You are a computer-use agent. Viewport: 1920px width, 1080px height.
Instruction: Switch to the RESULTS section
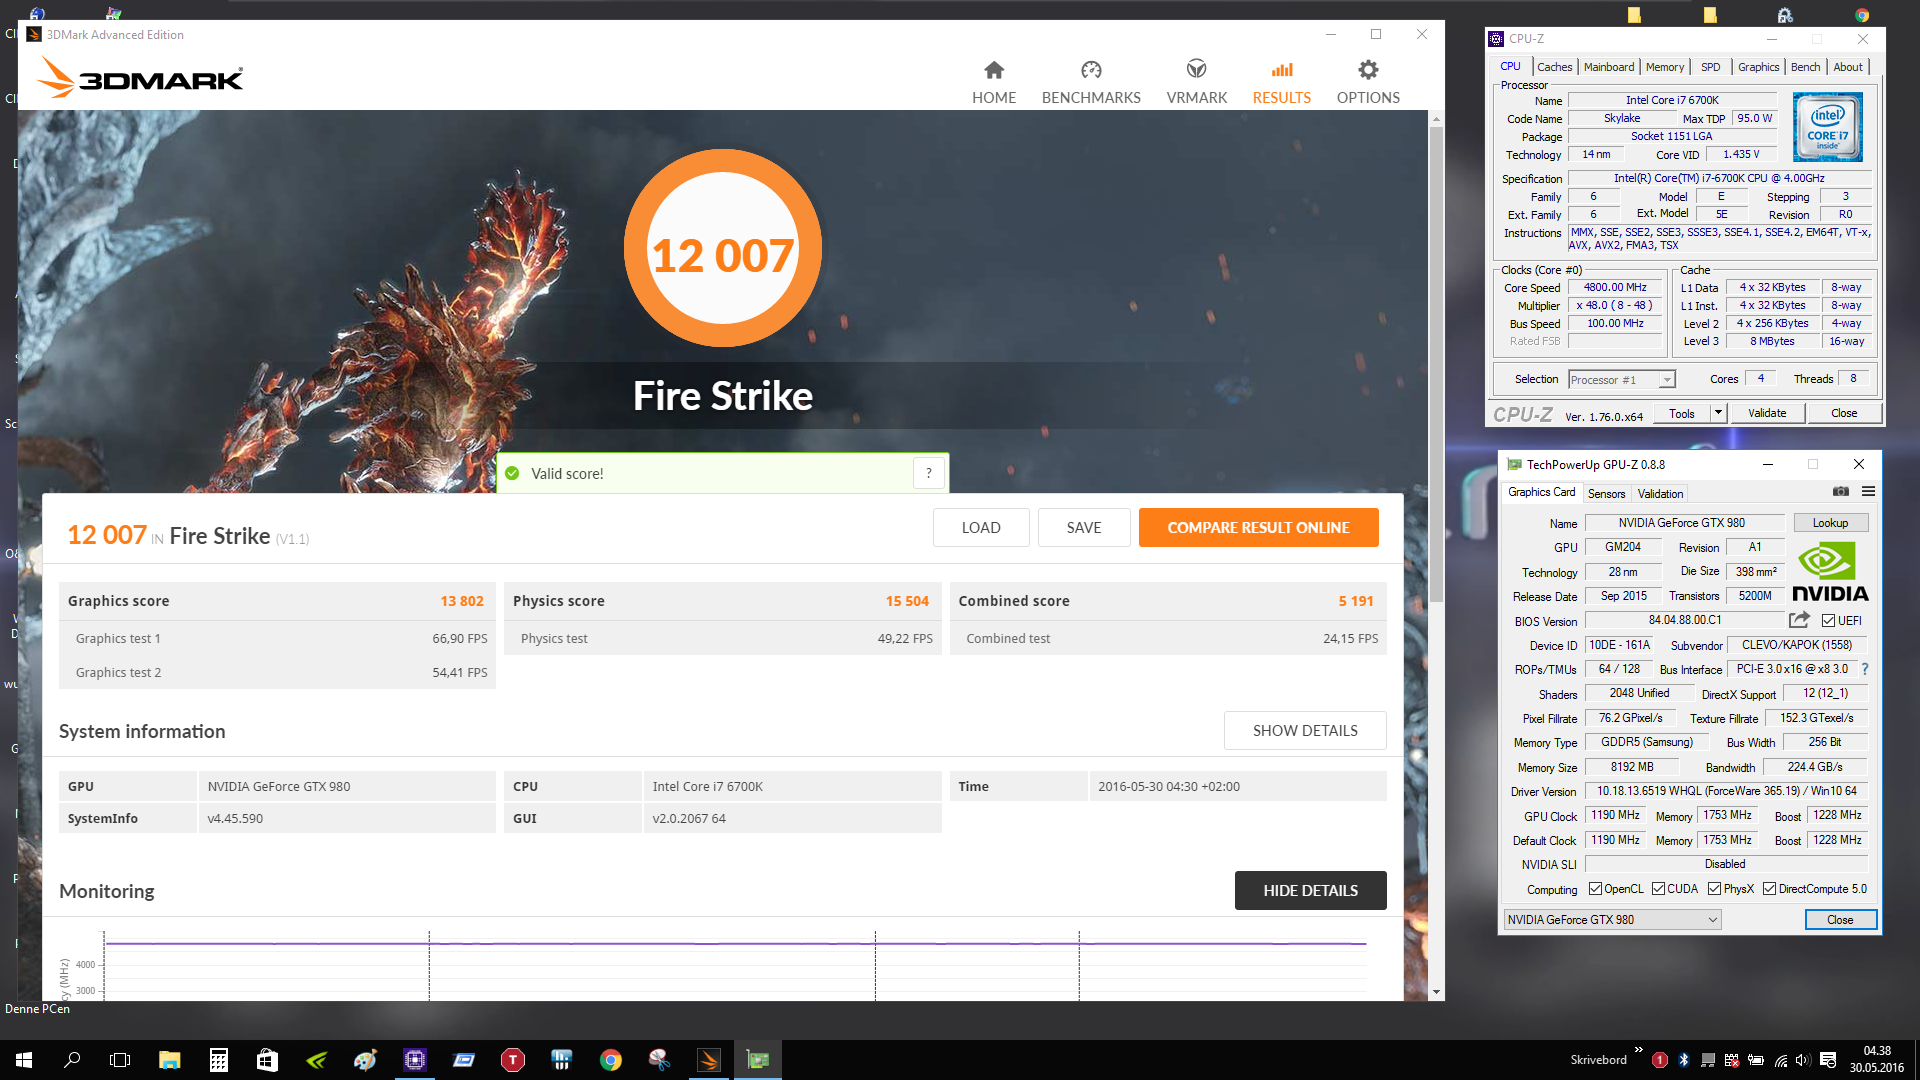point(1281,82)
